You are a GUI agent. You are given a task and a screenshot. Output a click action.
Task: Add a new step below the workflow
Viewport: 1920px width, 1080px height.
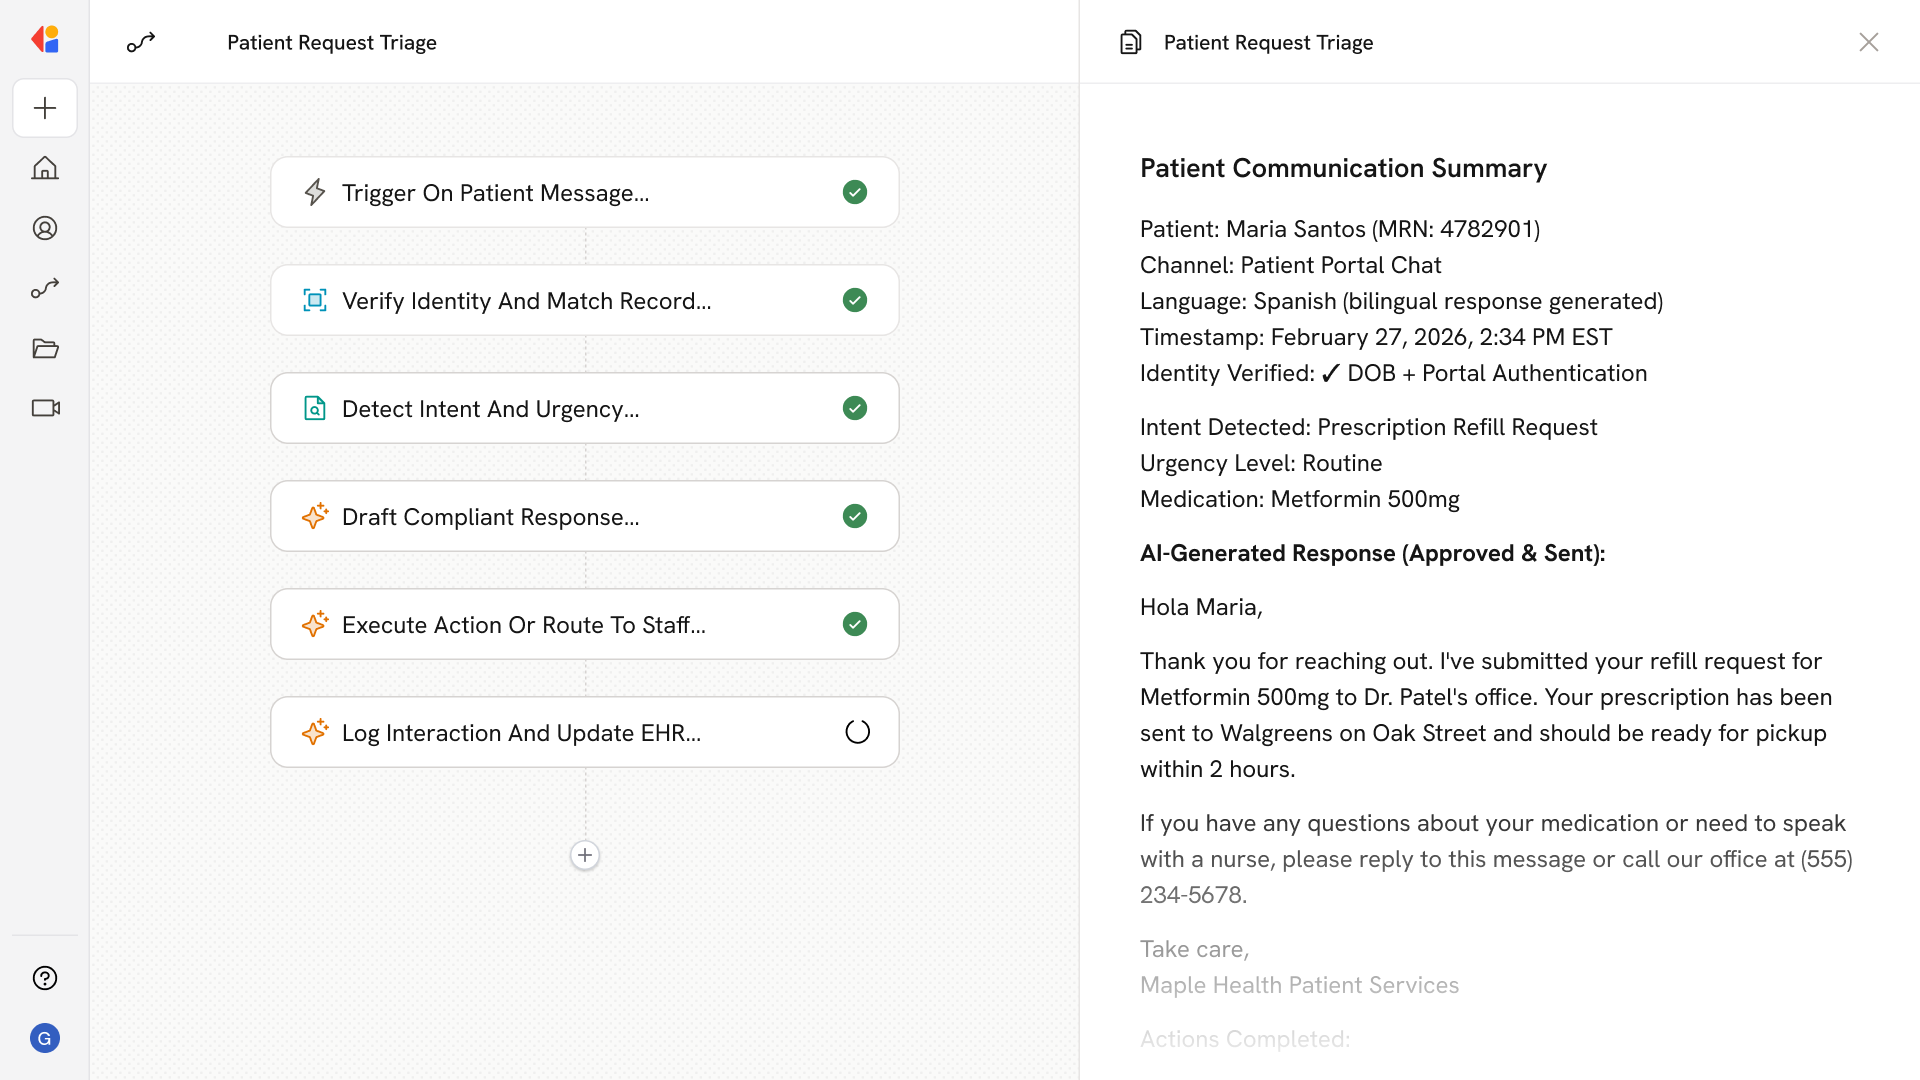(585, 855)
